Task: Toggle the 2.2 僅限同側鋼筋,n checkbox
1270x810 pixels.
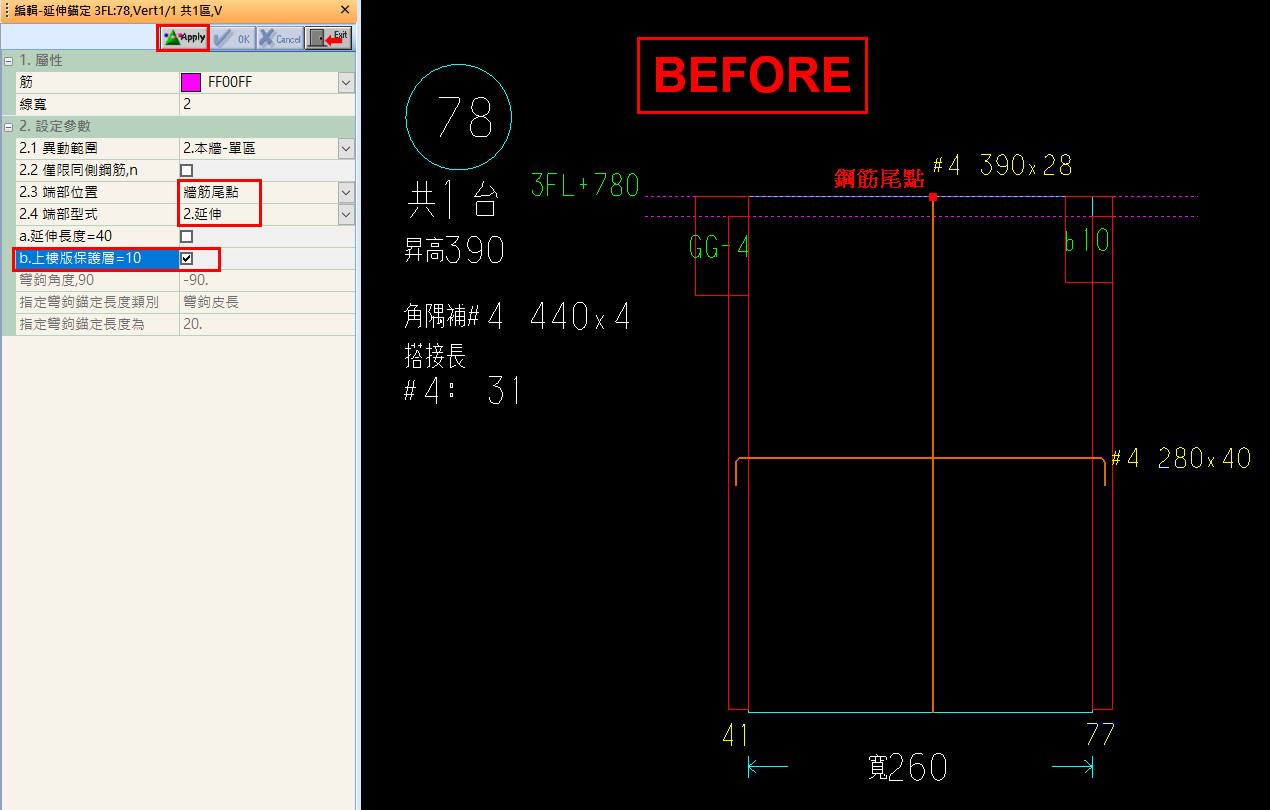Action: tap(186, 171)
